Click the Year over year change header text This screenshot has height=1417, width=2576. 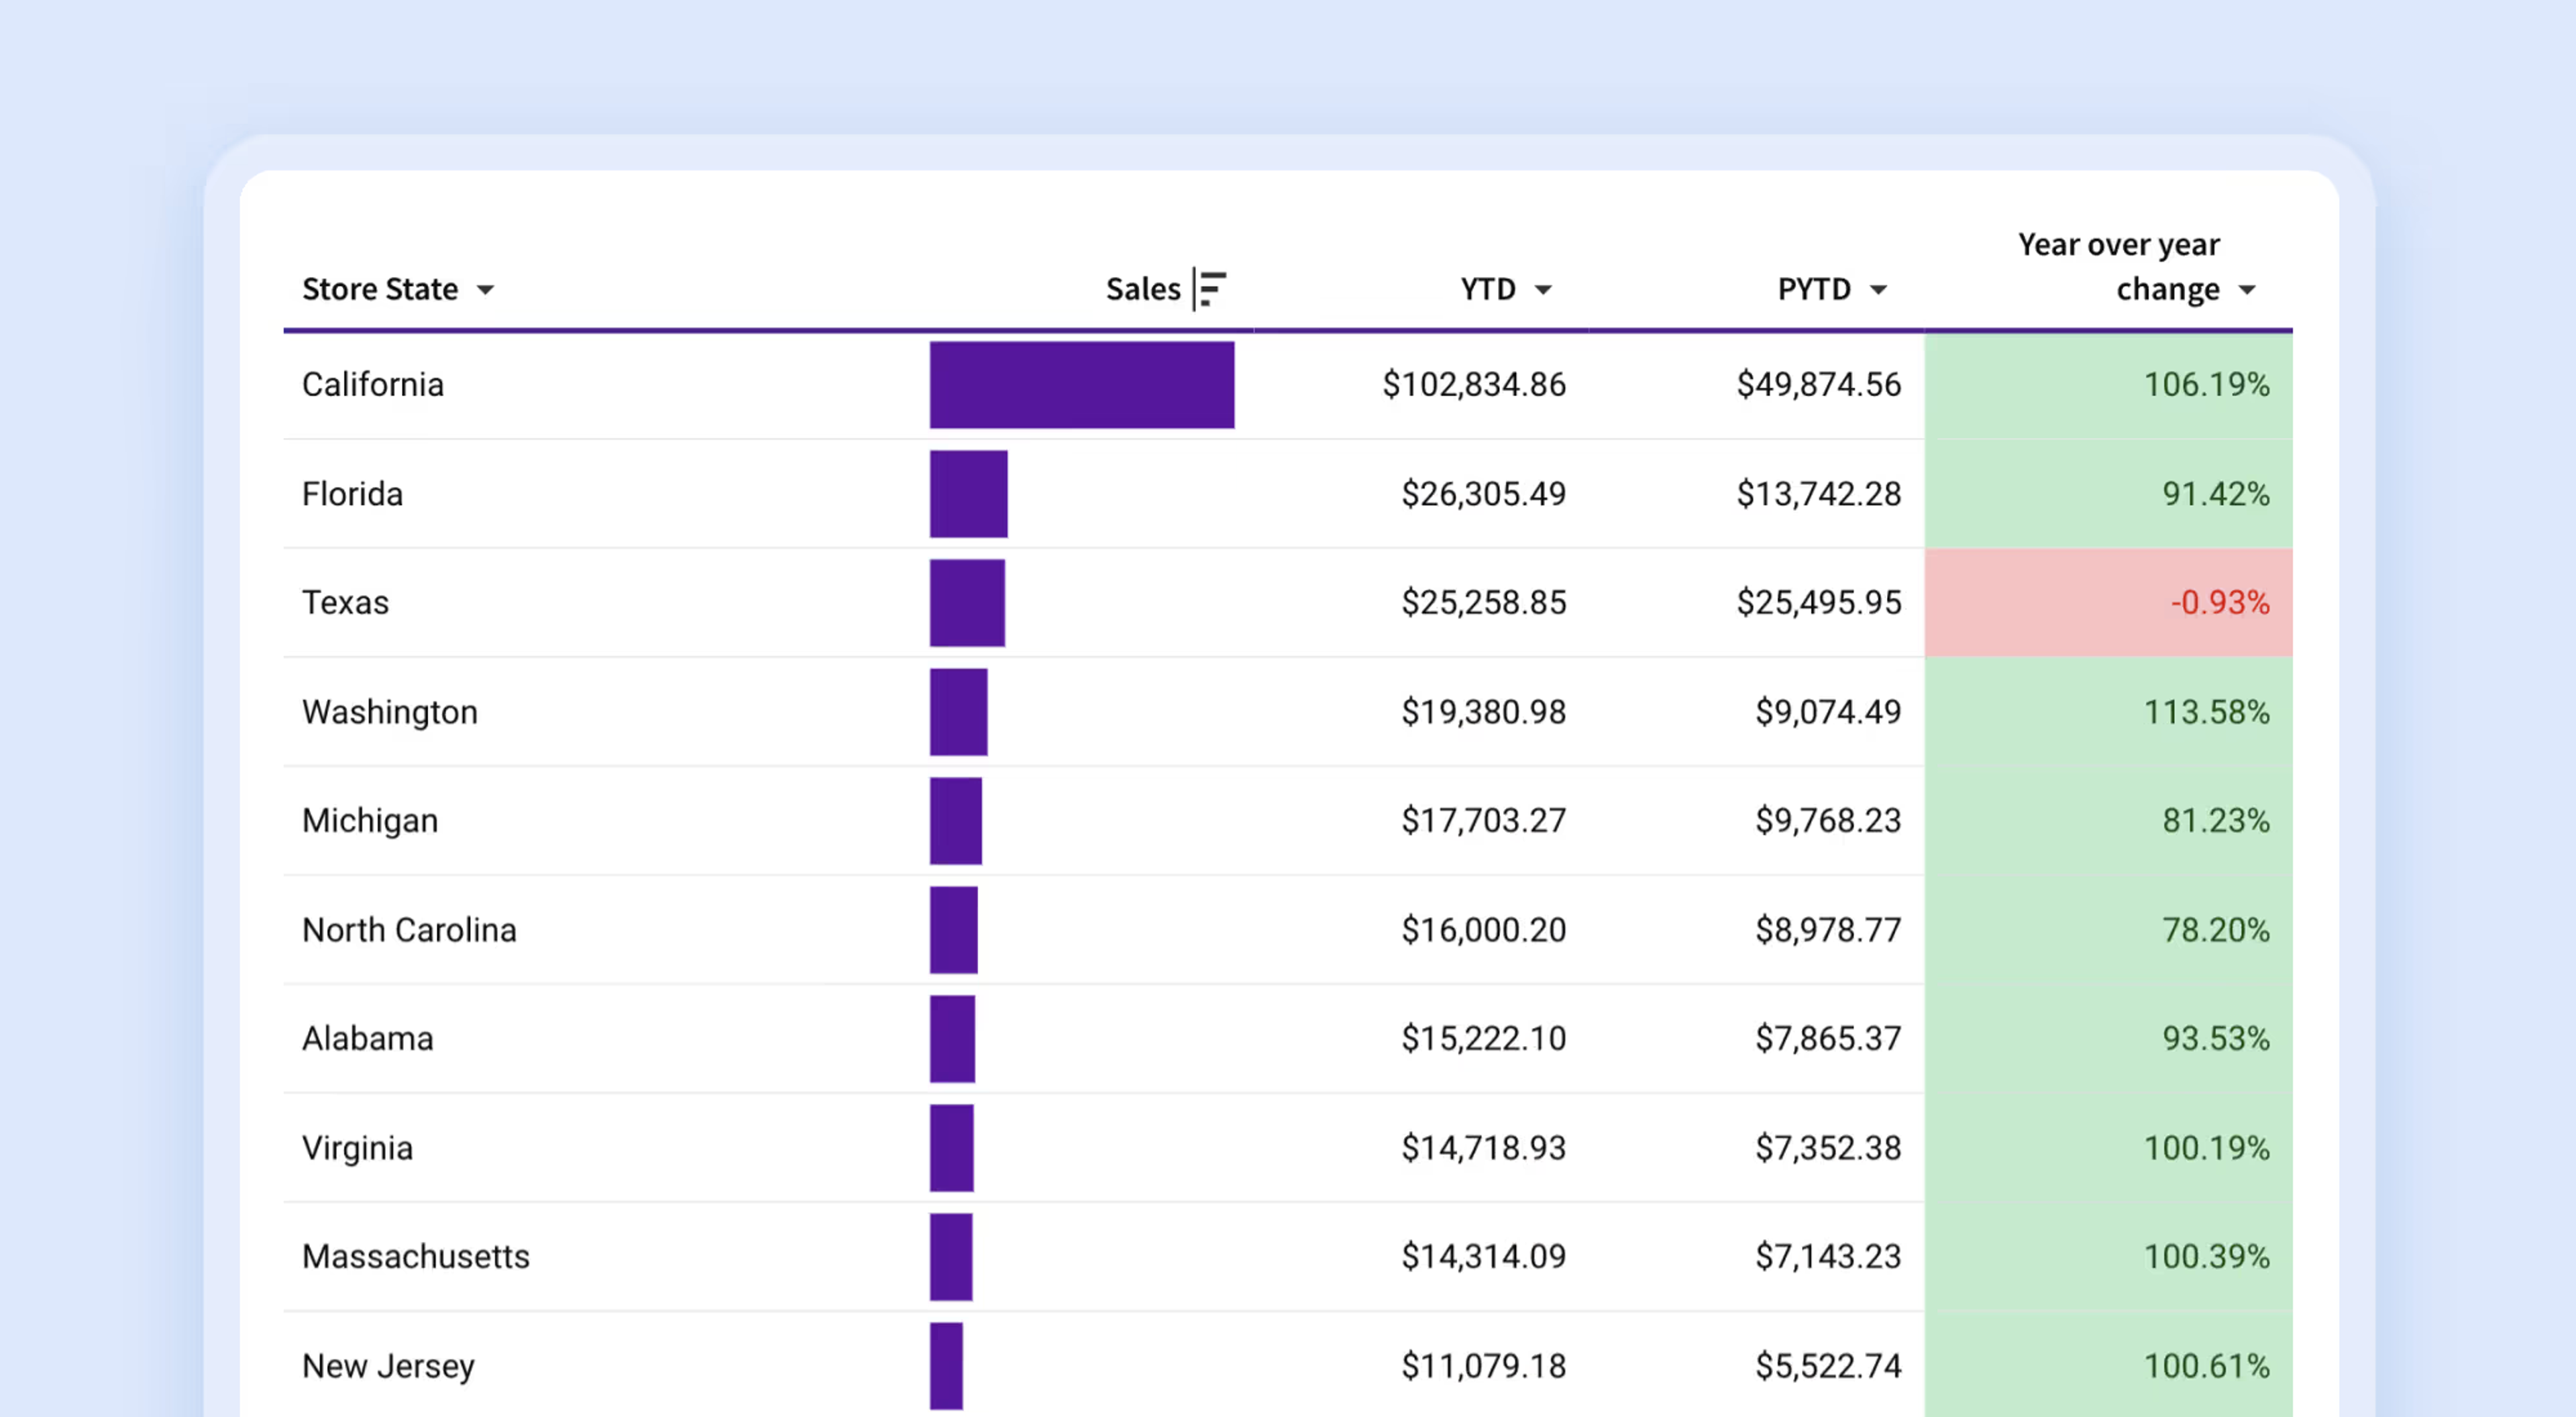(x=2119, y=266)
